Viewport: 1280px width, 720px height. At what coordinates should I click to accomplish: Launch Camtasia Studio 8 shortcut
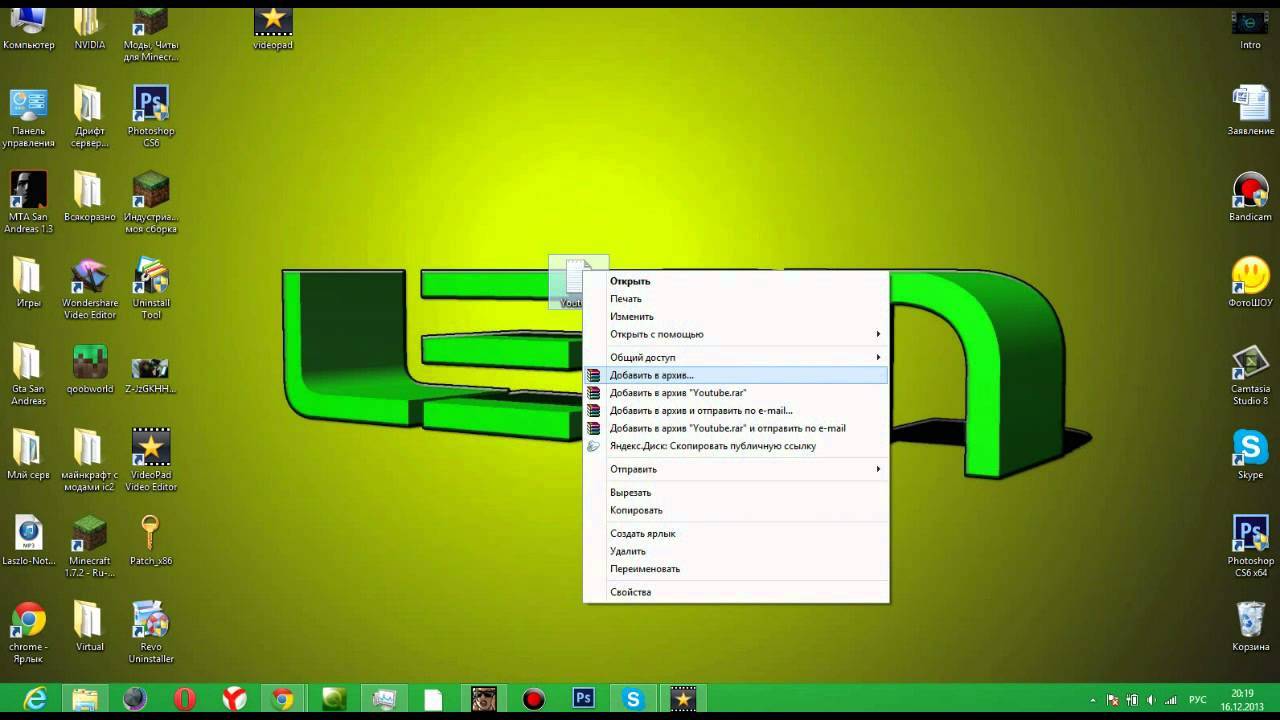[x=1250, y=376]
